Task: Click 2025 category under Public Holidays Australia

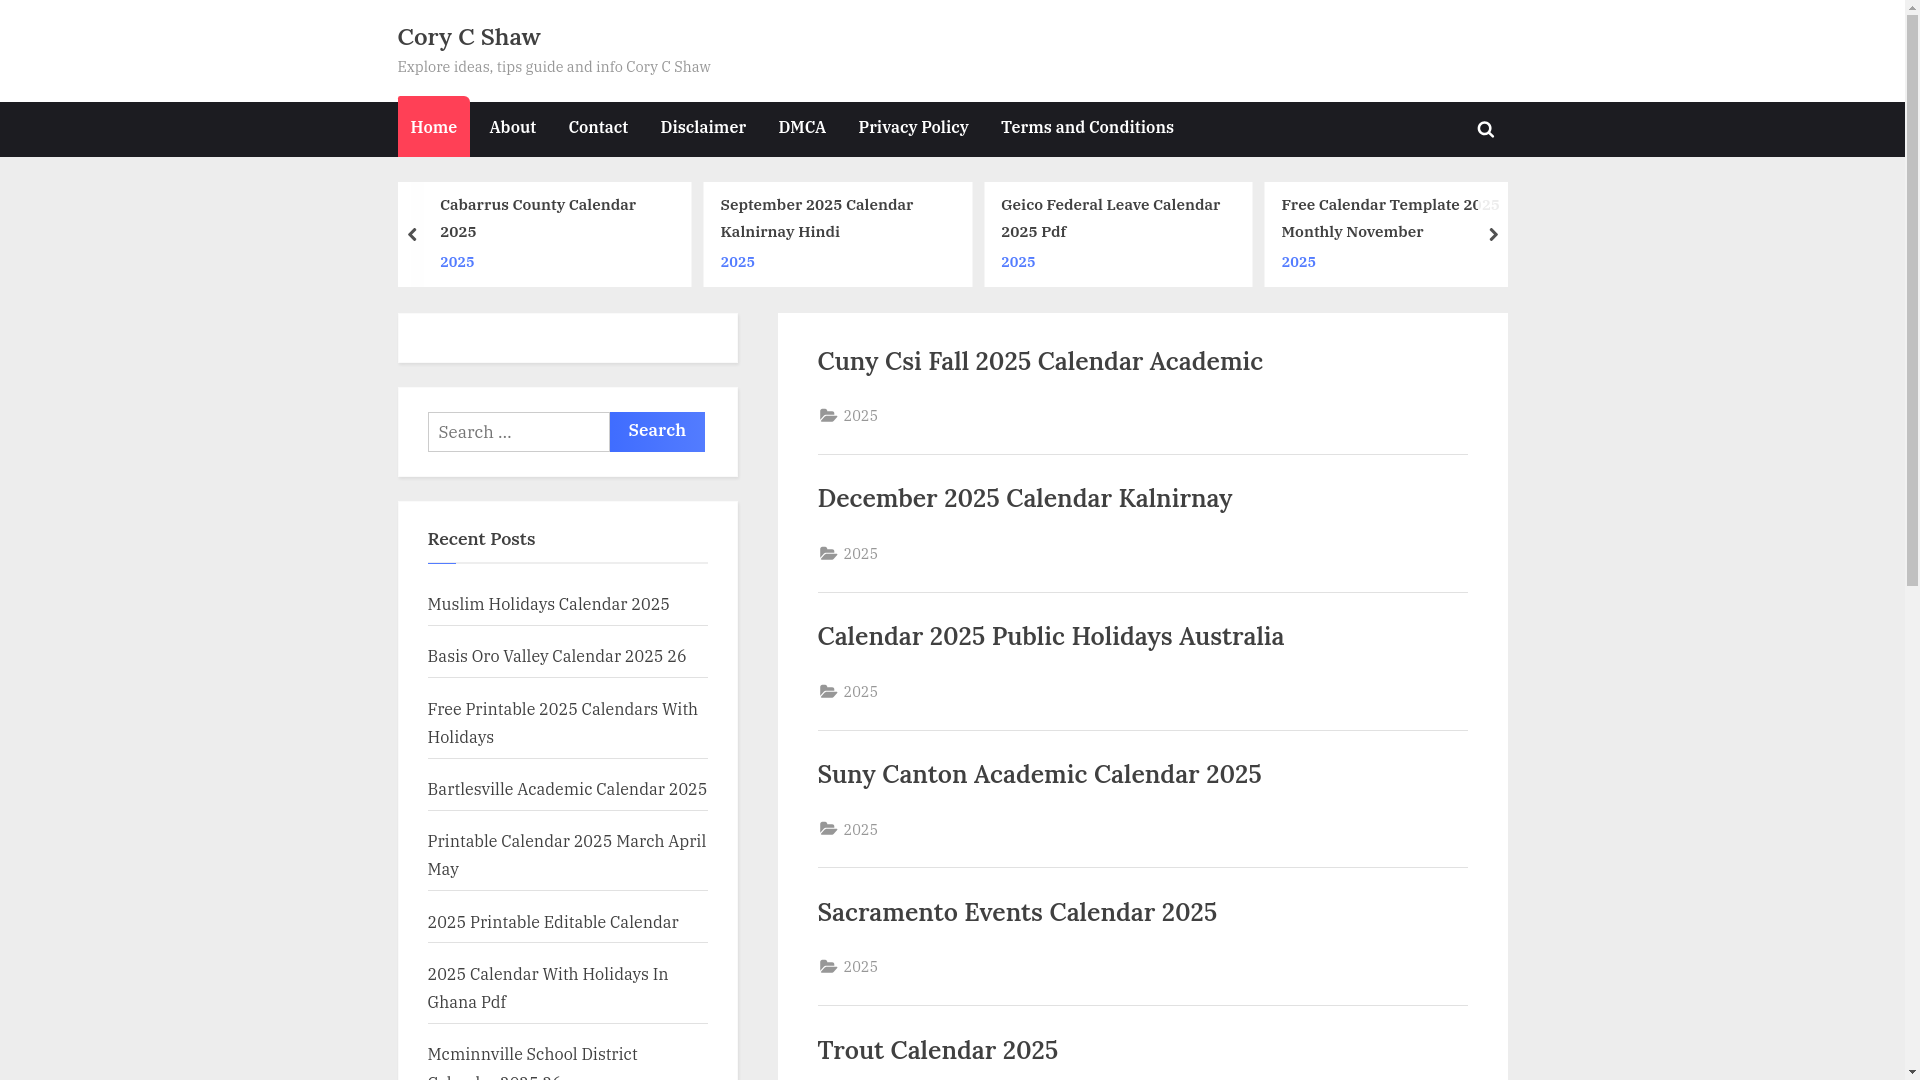Action: tap(861, 691)
